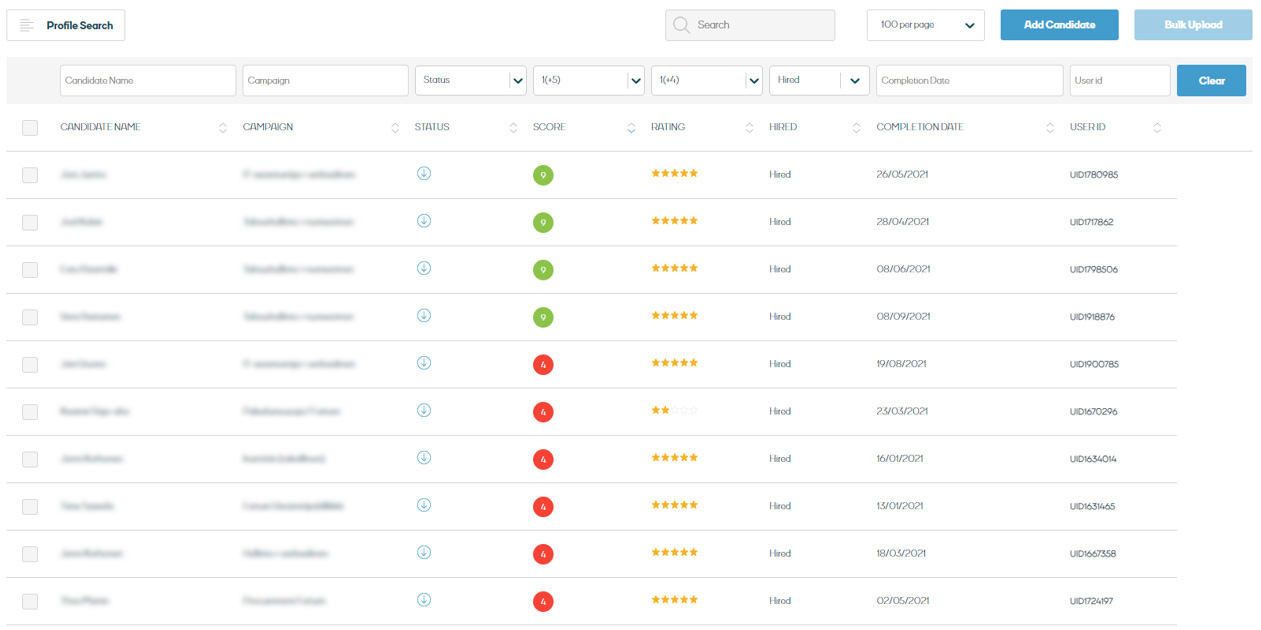This screenshot has width=1261, height=630.
Task: Click the five-star rating for UID1900785
Action: tap(674, 363)
